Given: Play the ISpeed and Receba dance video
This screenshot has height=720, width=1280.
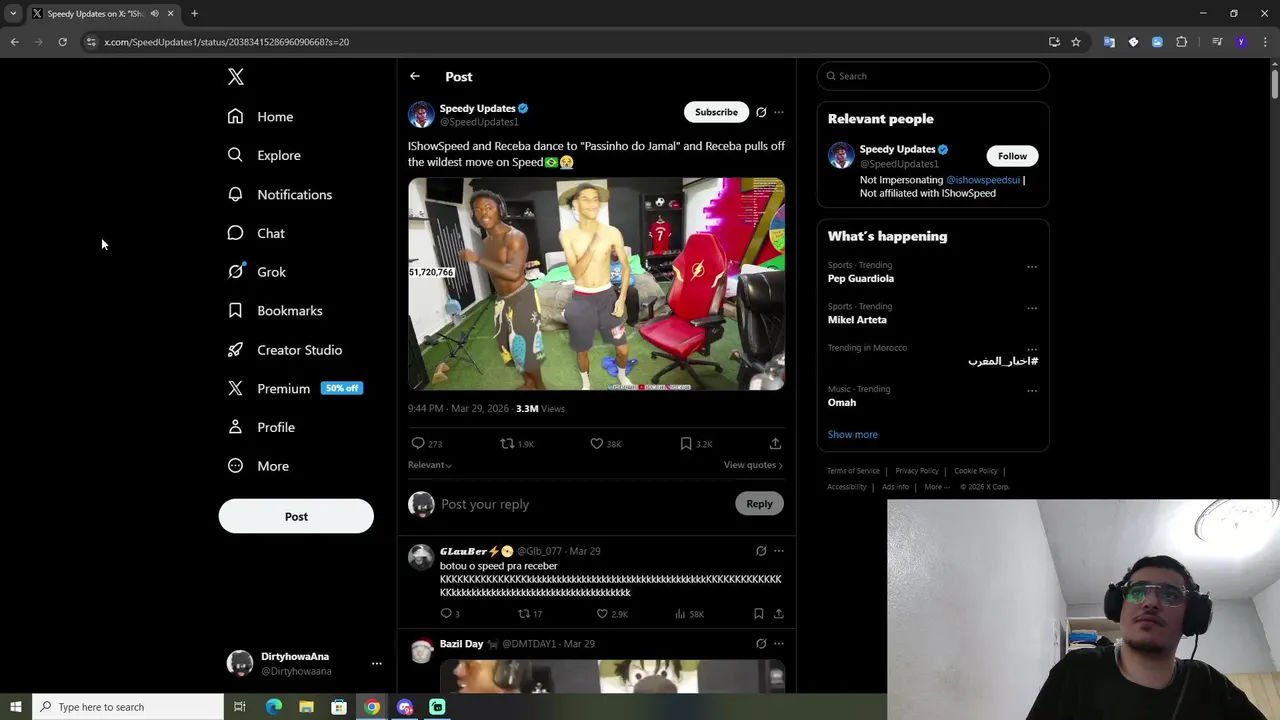Looking at the screenshot, I should 596,284.
